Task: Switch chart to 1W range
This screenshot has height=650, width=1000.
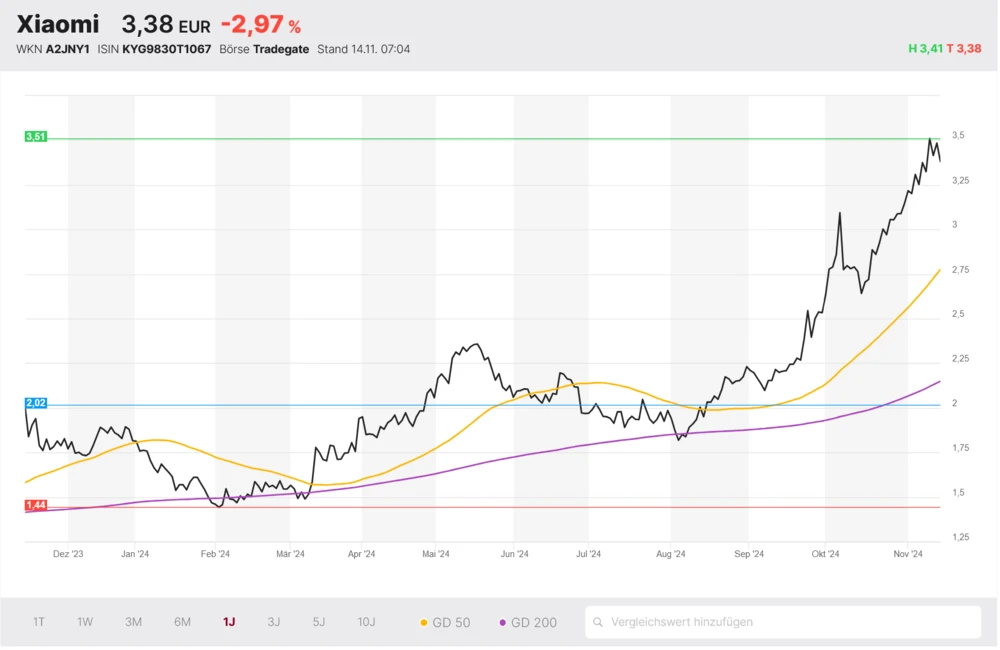Action: 85,622
